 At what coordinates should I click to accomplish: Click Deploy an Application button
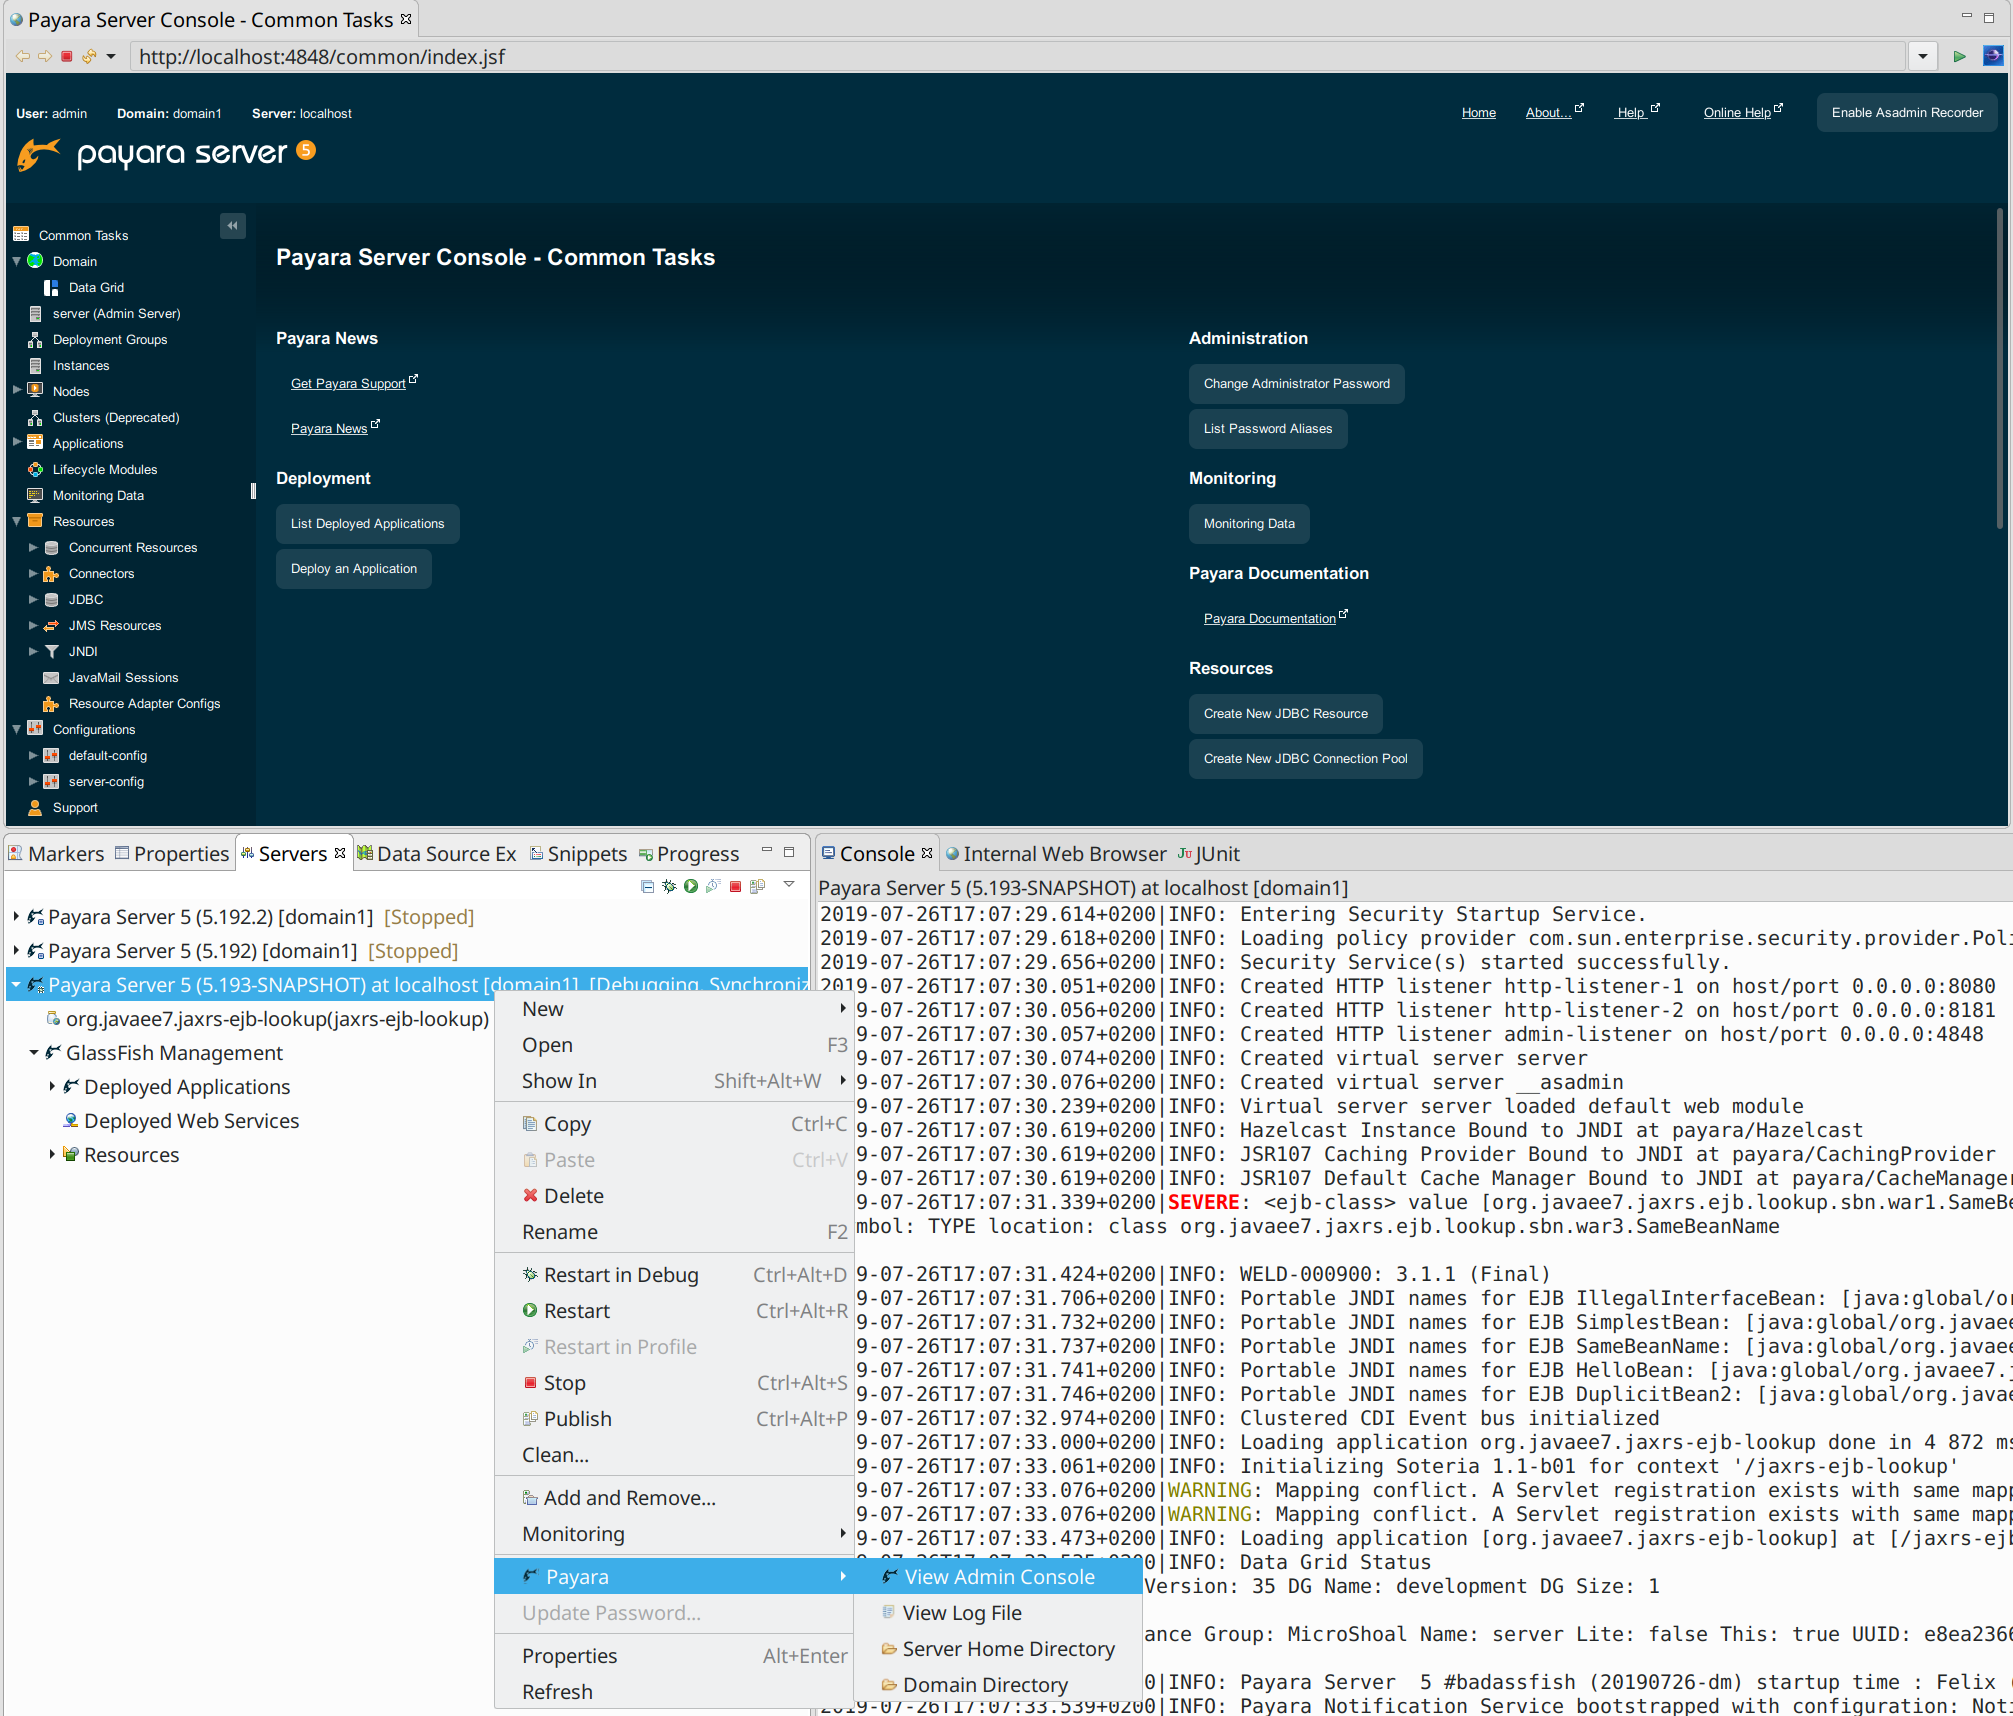pyautogui.click(x=353, y=569)
